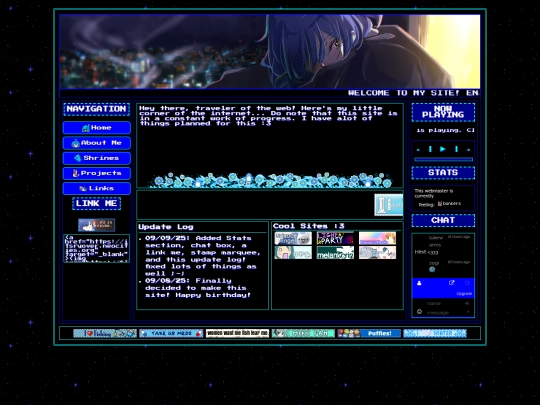
Task: Click the STATS header label
Action: [443, 173]
